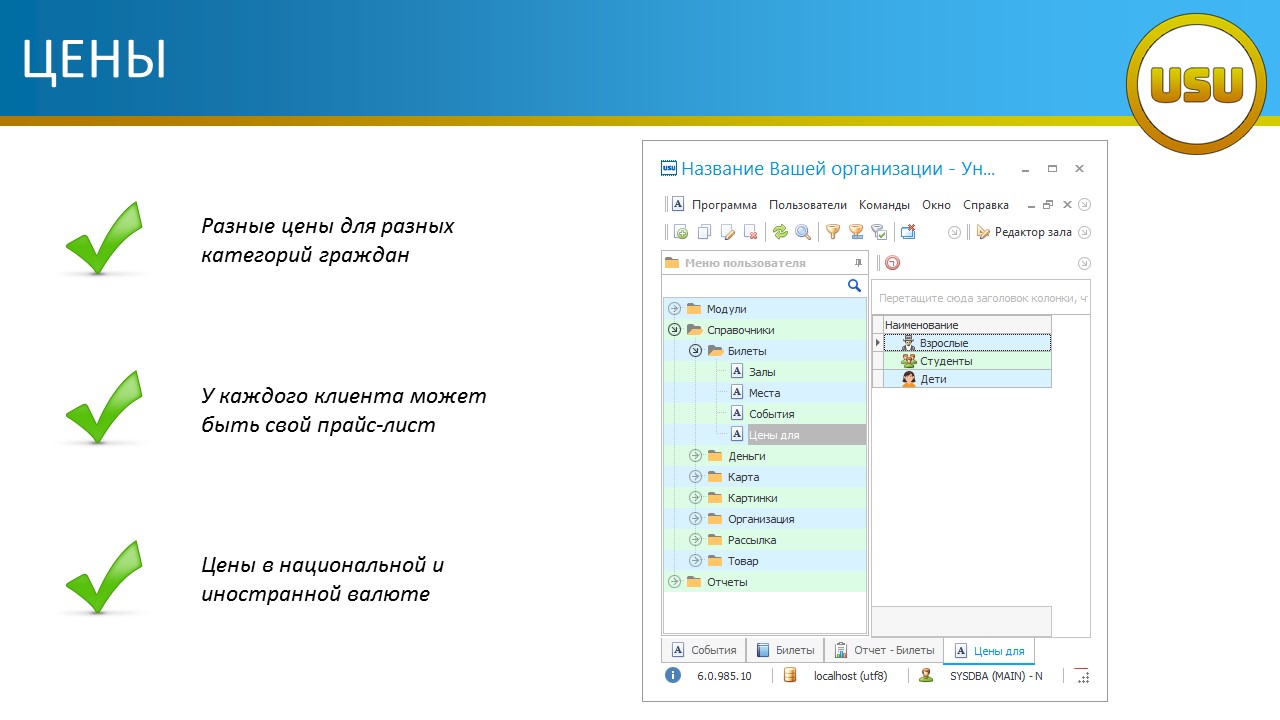The width and height of the screenshot is (1280, 720).
Task: Open the Команды menu
Action: pos(884,205)
